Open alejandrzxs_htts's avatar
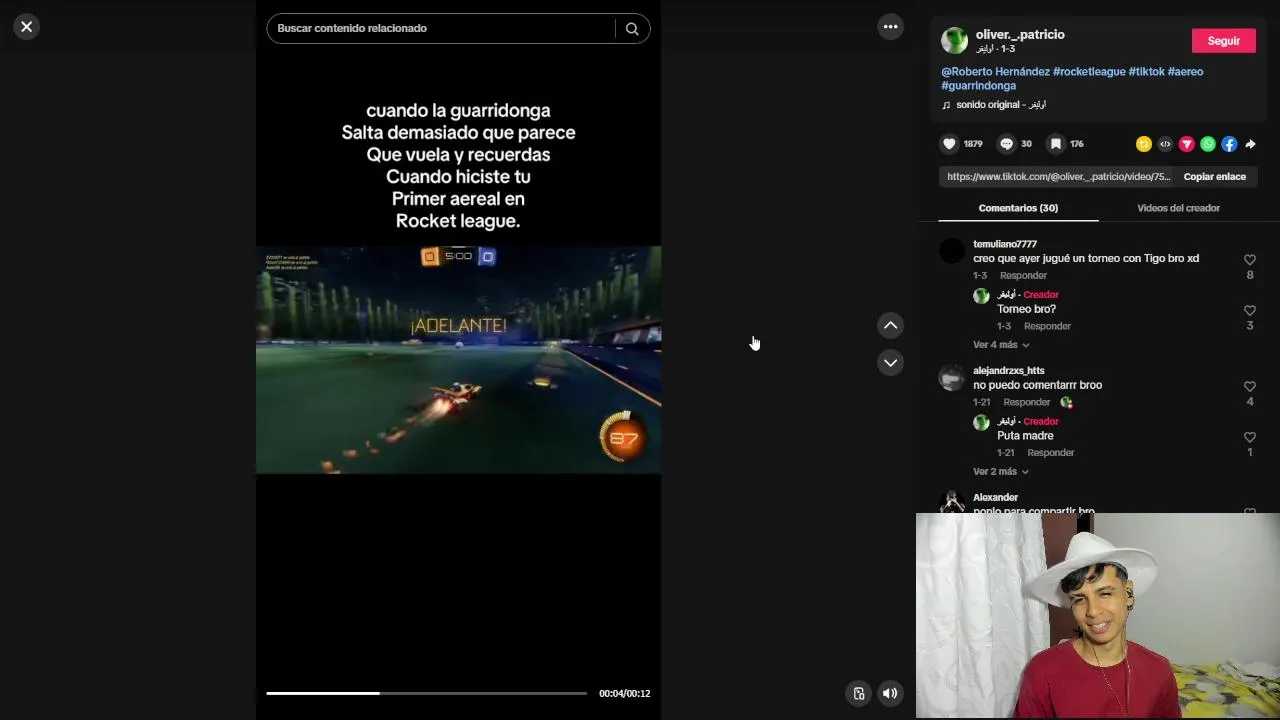The height and width of the screenshot is (720, 1280). point(952,377)
